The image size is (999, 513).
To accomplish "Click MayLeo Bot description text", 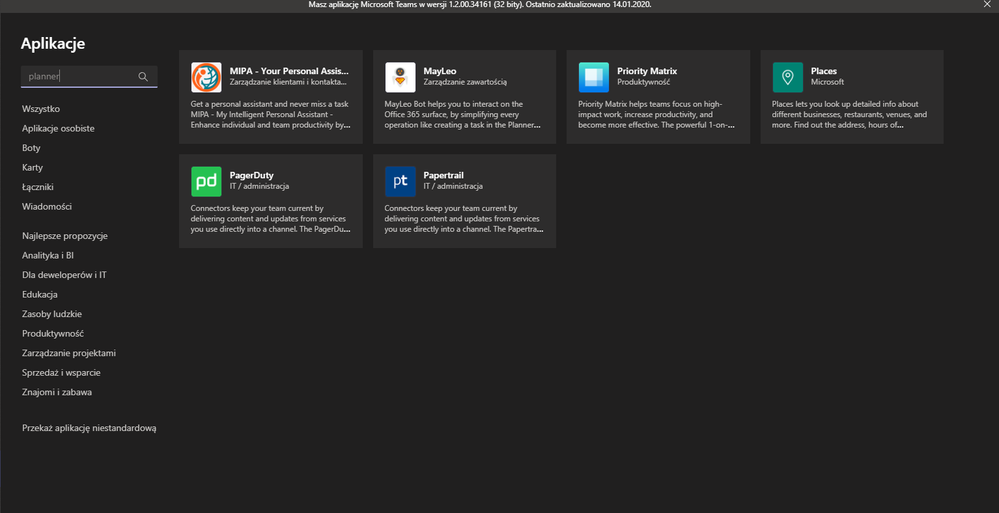I will [464, 115].
